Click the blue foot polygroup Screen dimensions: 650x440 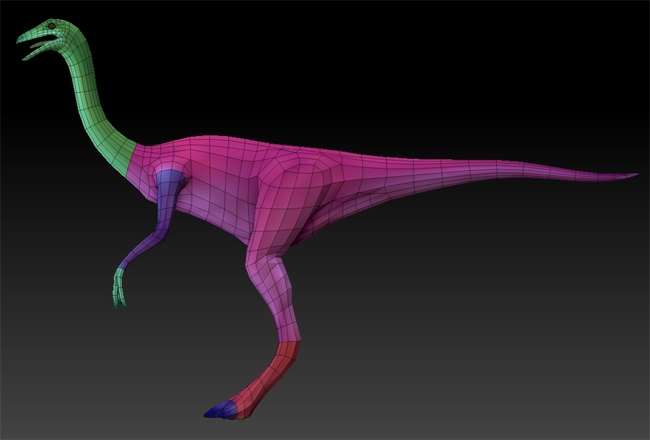pos(221,410)
